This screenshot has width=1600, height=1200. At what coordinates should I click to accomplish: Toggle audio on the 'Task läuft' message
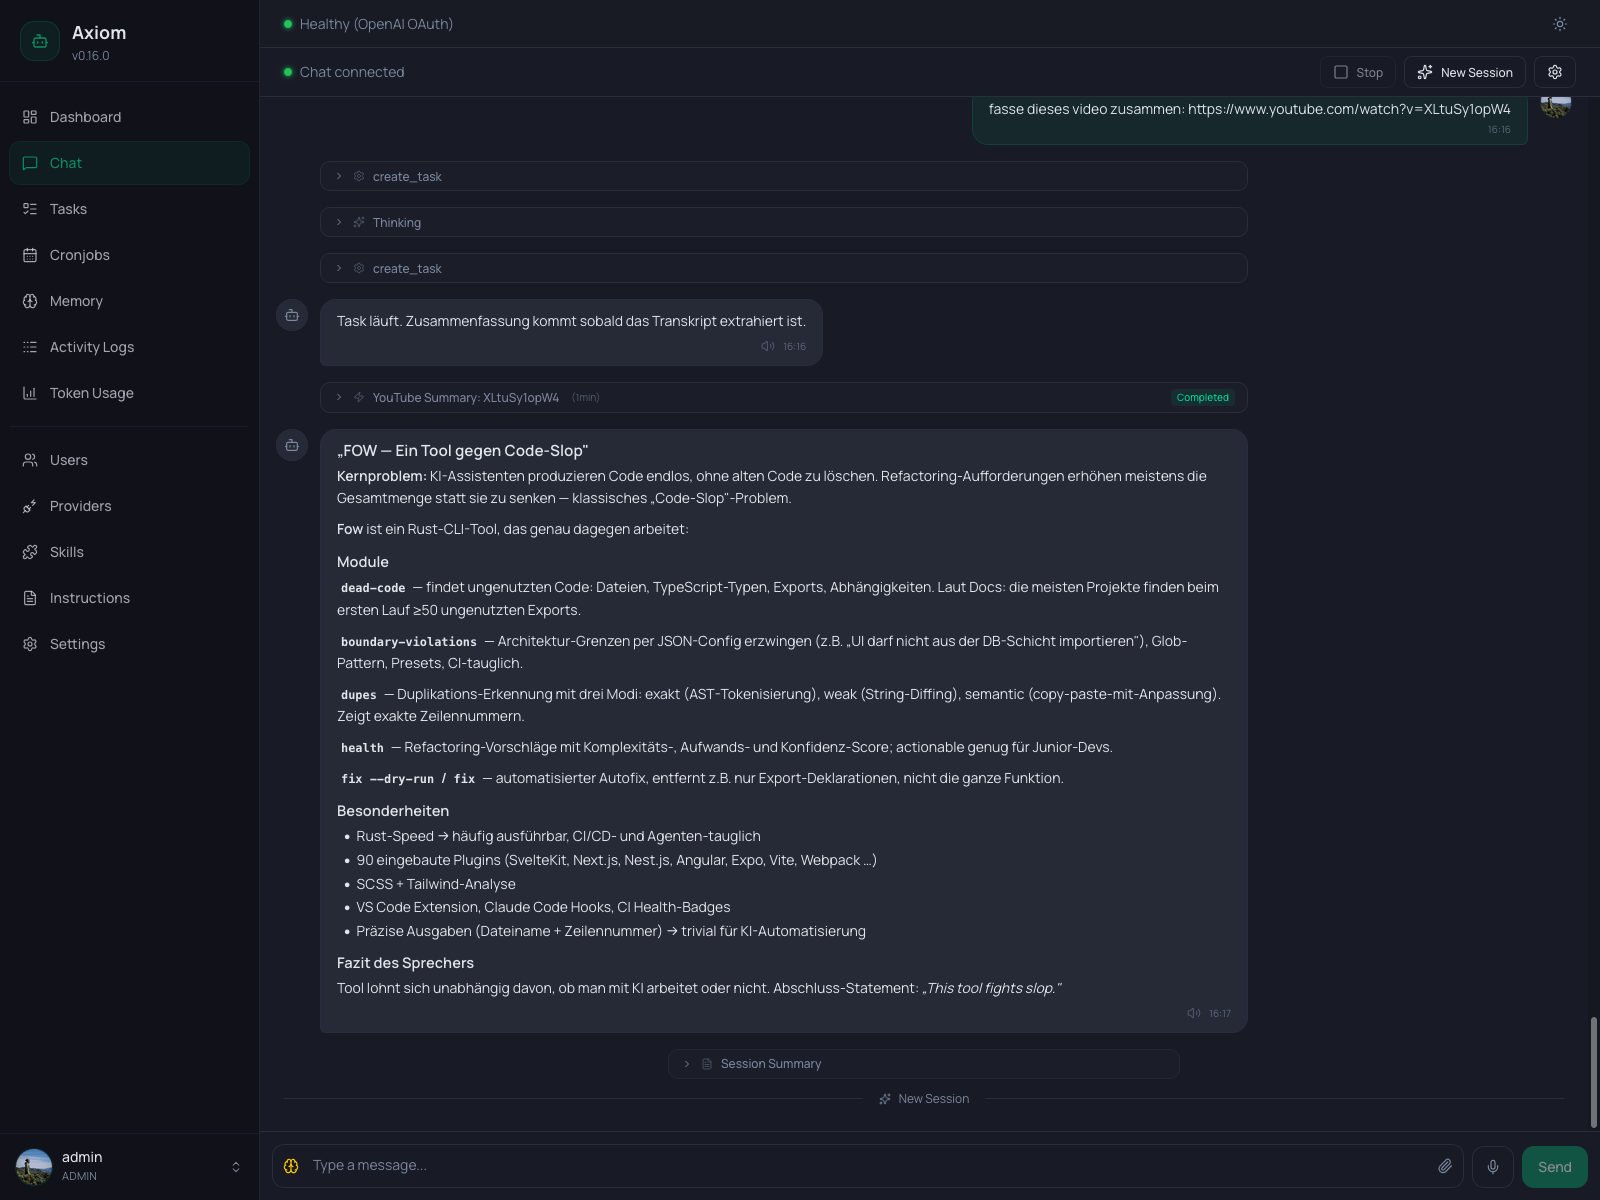767,346
